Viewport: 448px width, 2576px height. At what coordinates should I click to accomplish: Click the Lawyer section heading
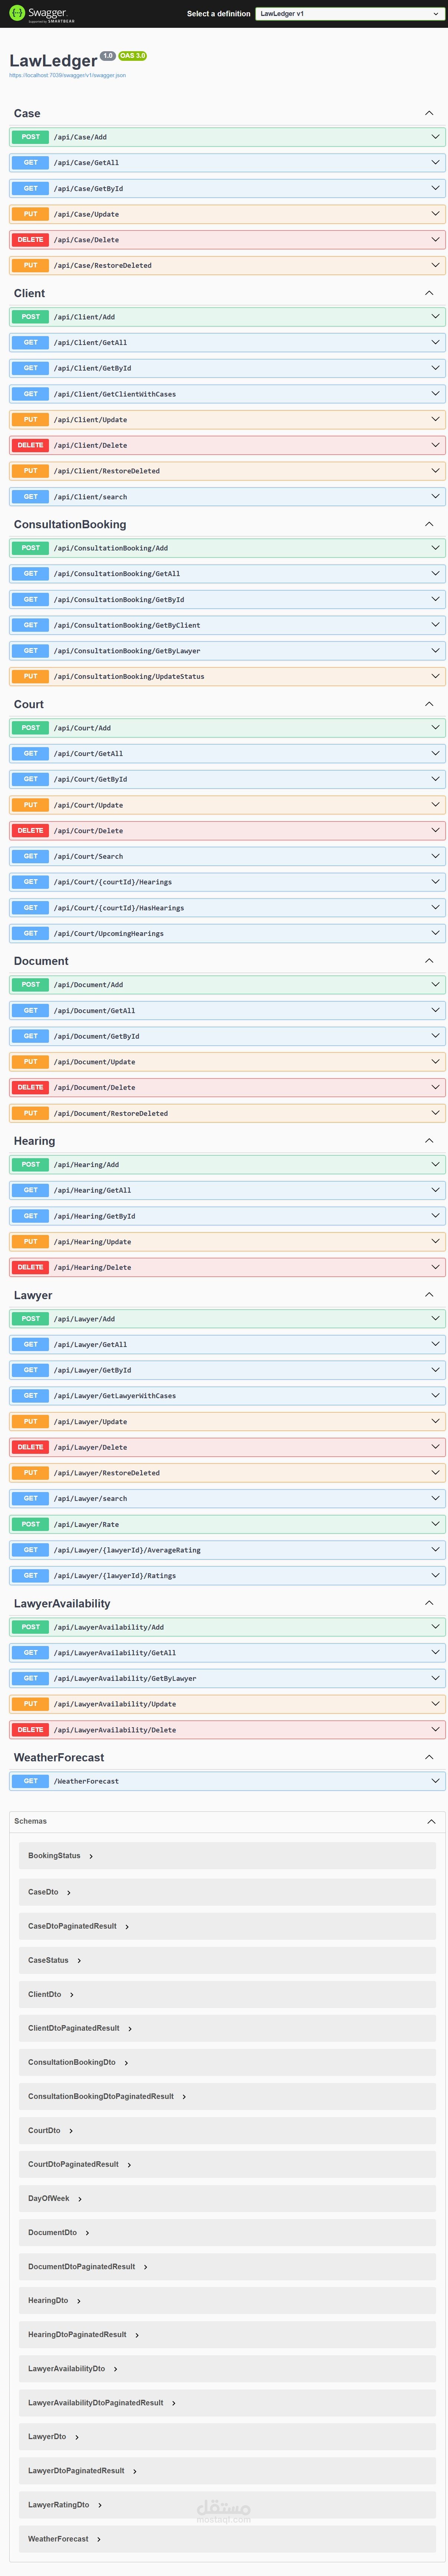33,1295
